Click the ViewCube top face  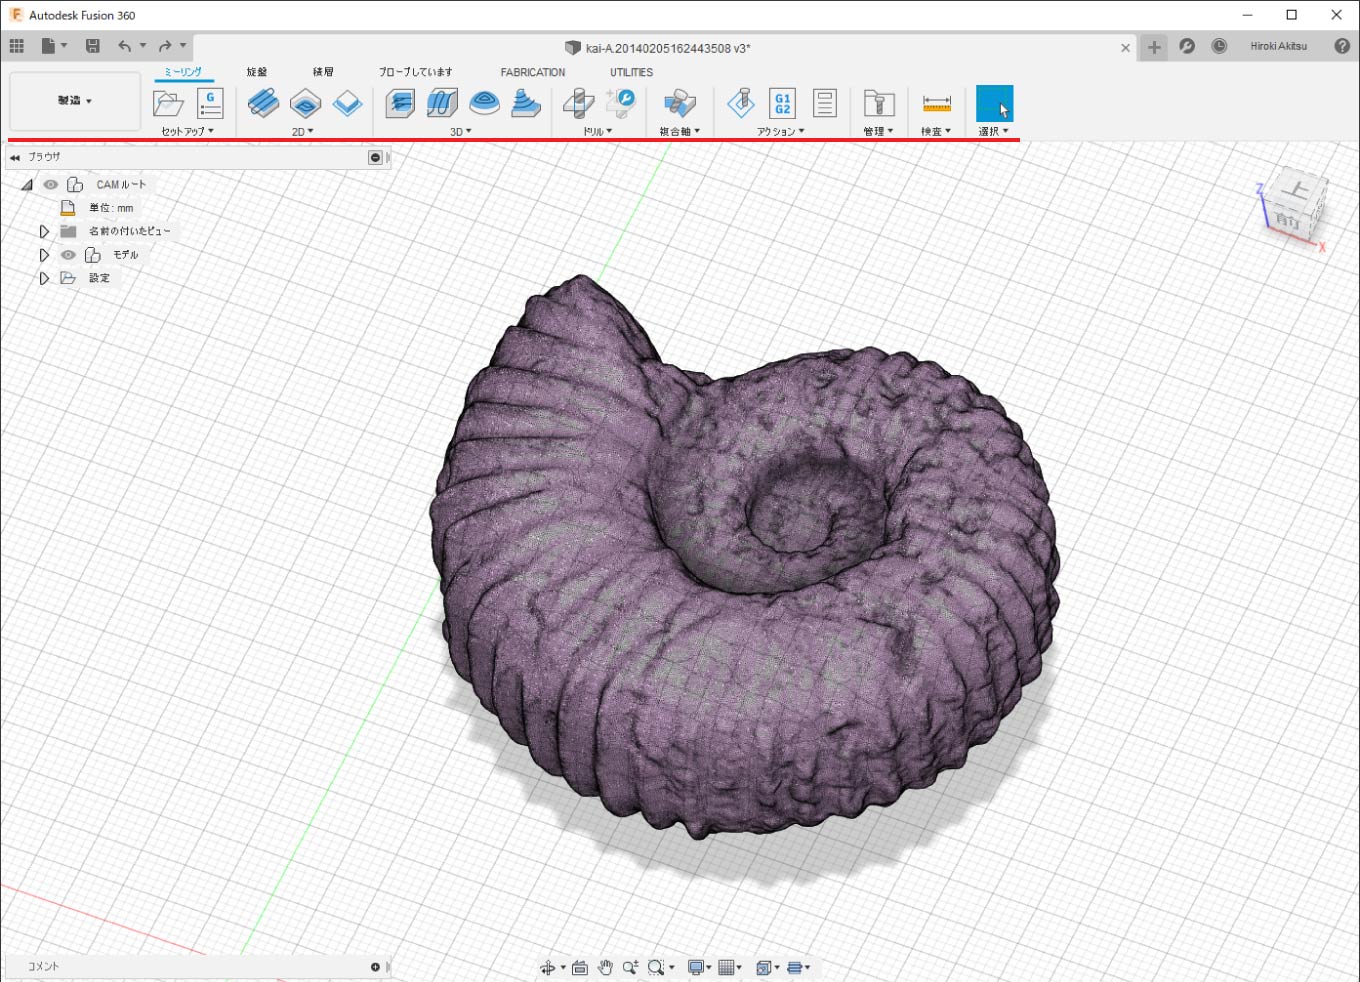[x=1297, y=189]
